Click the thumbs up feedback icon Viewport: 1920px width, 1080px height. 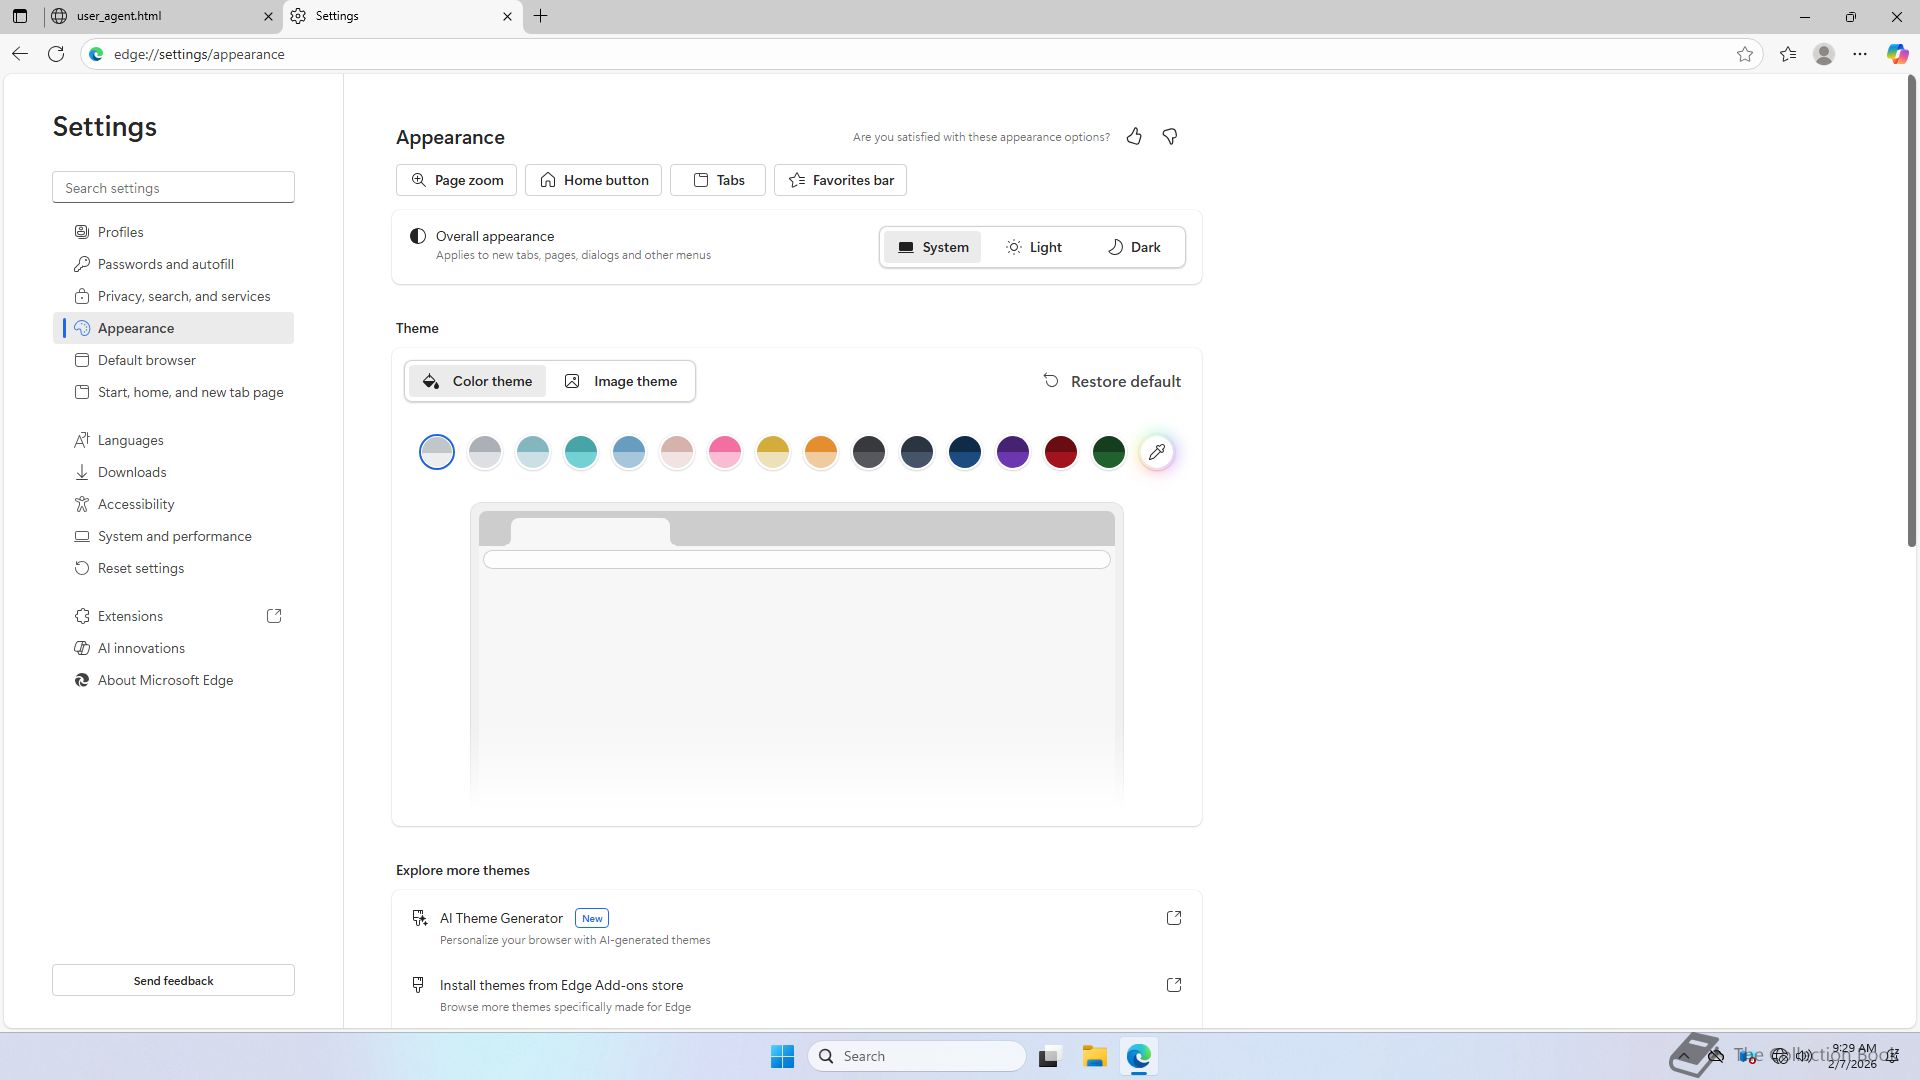pyautogui.click(x=1134, y=137)
